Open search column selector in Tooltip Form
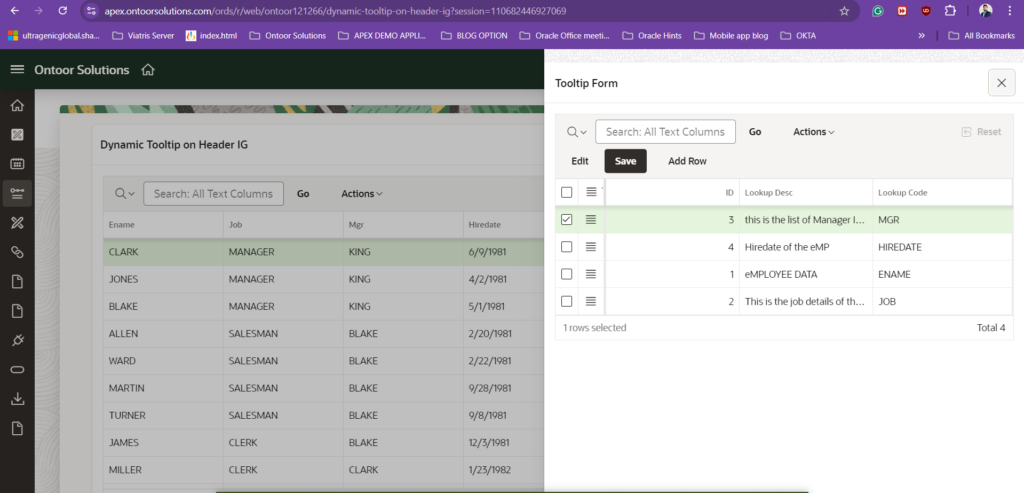 pyautogui.click(x=576, y=132)
